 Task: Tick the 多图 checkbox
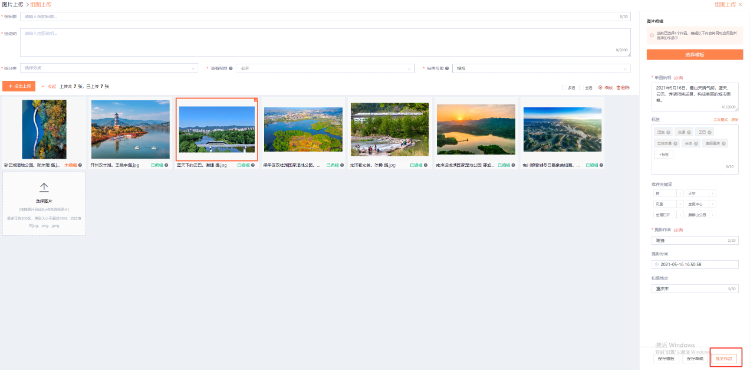[x=564, y=87]
